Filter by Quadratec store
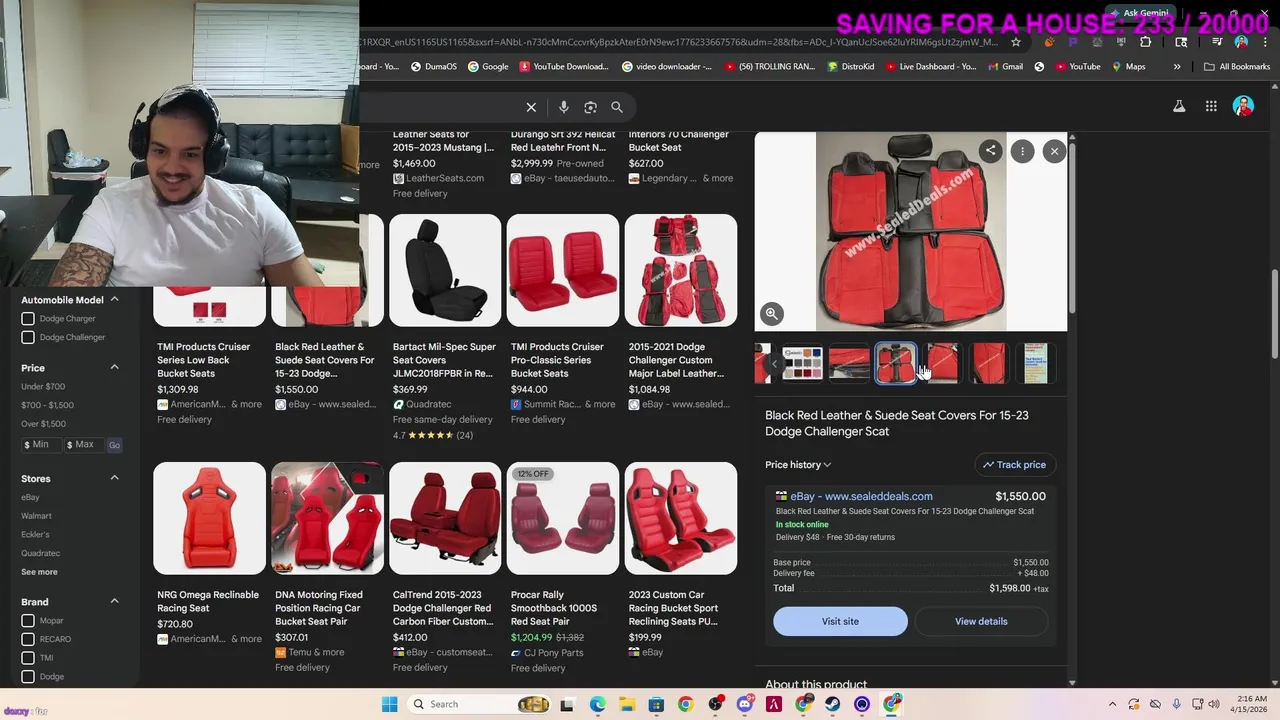This screenshot has height=720, width=1280. pyautogui.click(x=40, y=553)
